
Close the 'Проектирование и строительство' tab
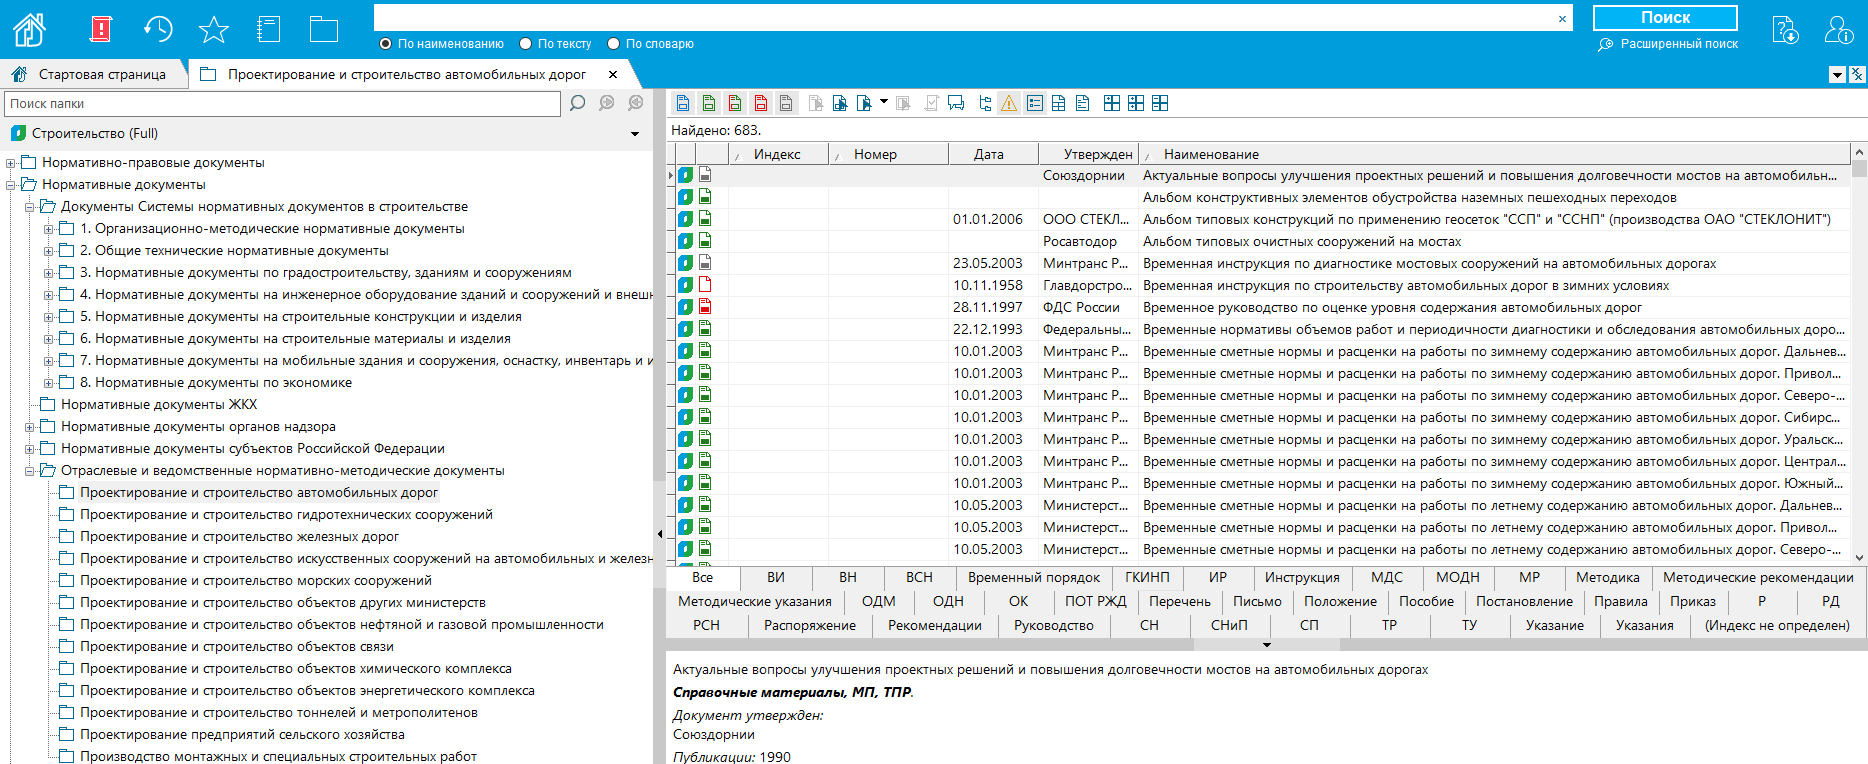613,74
